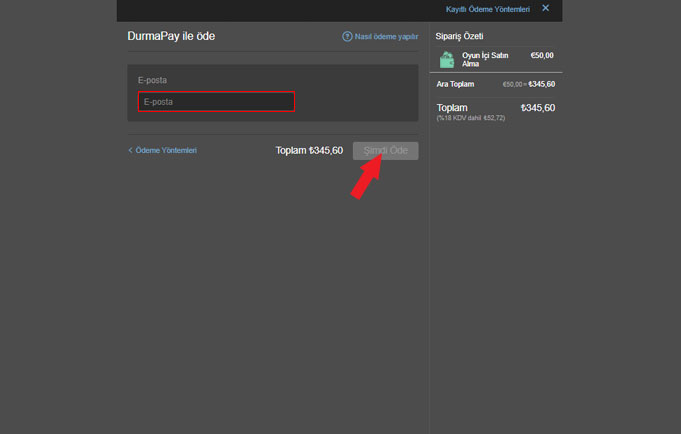This screenshot has width=681, height=434.
Task: Click the Ara Toplam currency conversion amount
Action: point(528,84)
